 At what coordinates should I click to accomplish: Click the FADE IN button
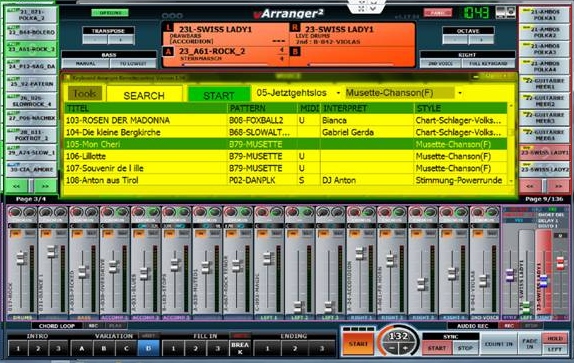coord(529,344)
